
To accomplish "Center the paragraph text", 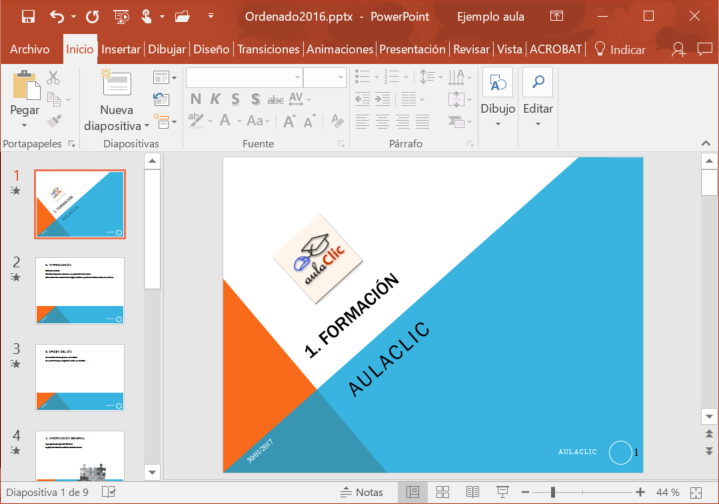I will coord(382,122).
